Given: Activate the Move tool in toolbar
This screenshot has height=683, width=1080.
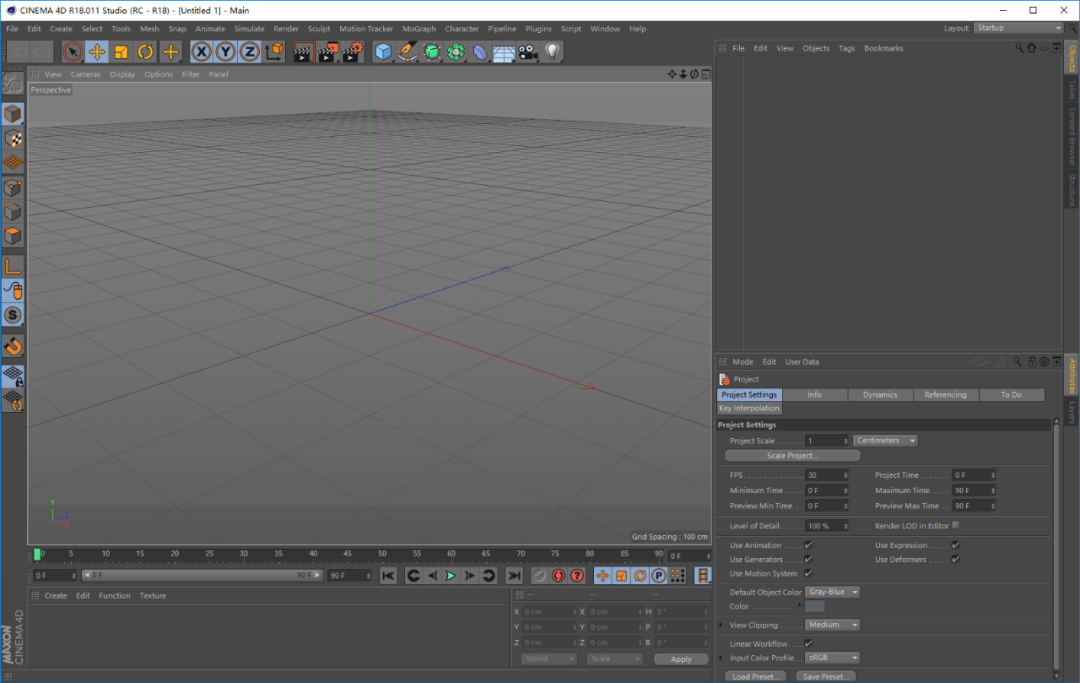Looking at the screenshot, I should pyautogui.click(x=96, y=52).
